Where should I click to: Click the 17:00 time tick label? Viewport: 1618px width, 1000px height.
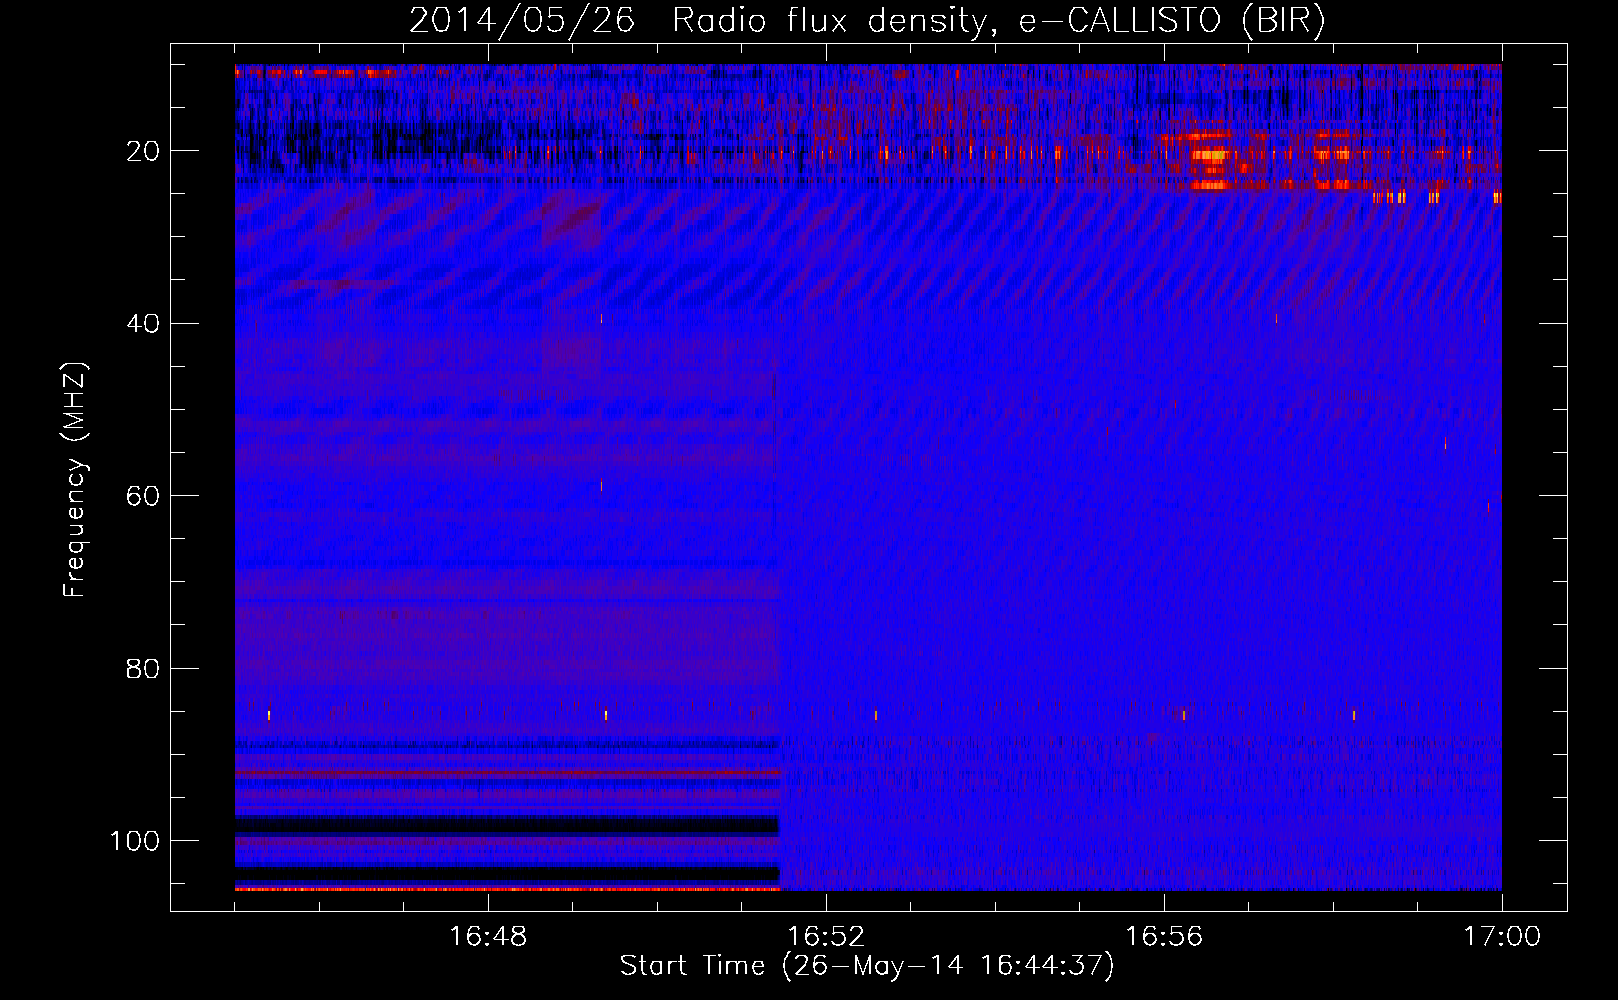click(1502, 936)
